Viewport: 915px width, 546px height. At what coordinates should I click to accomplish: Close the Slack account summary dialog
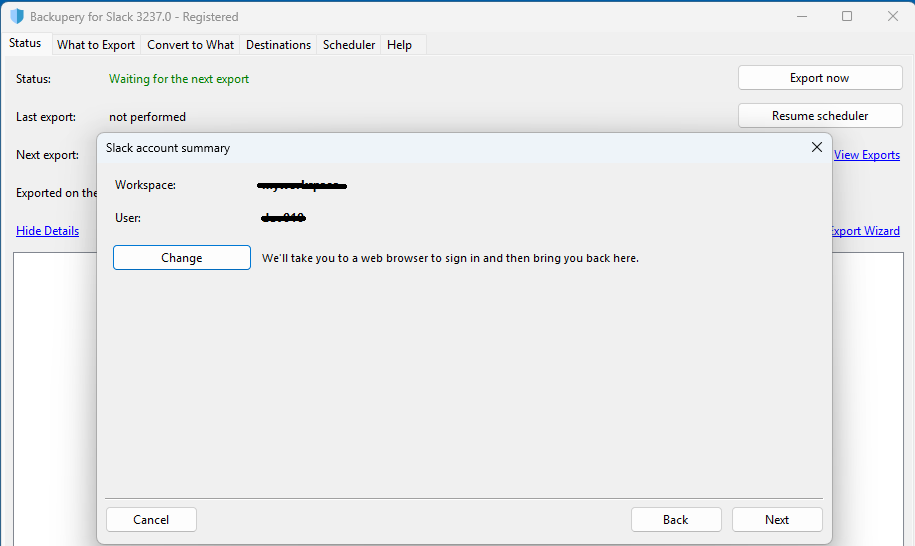[816, 147]
